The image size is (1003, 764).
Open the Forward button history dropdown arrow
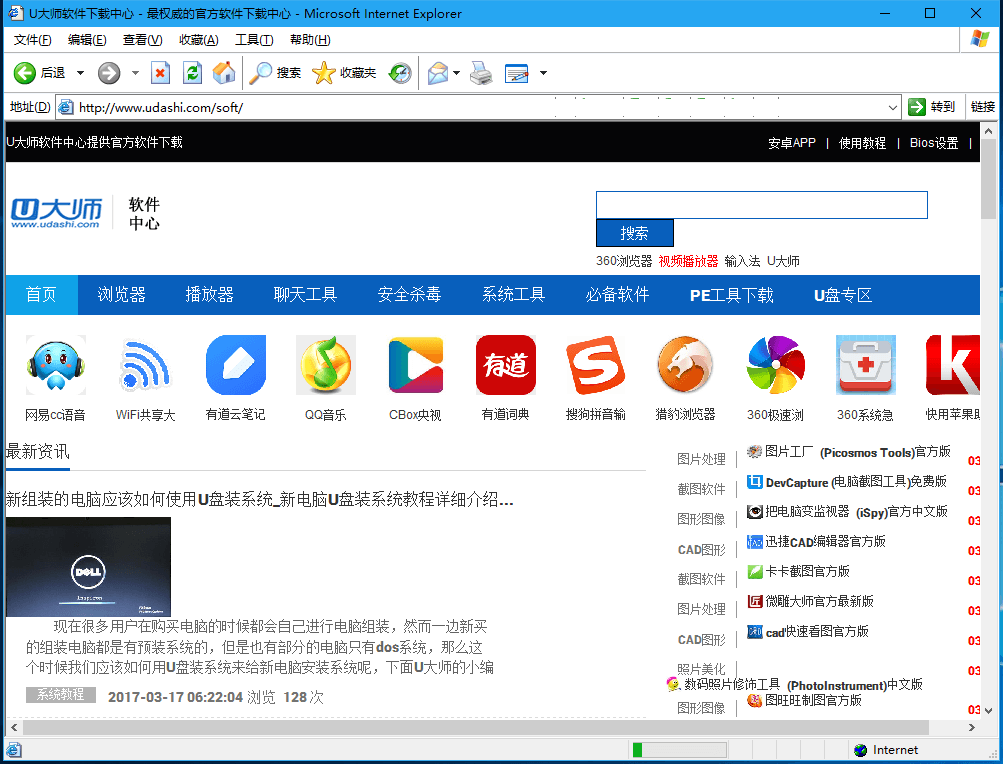[x=135, y=73]
